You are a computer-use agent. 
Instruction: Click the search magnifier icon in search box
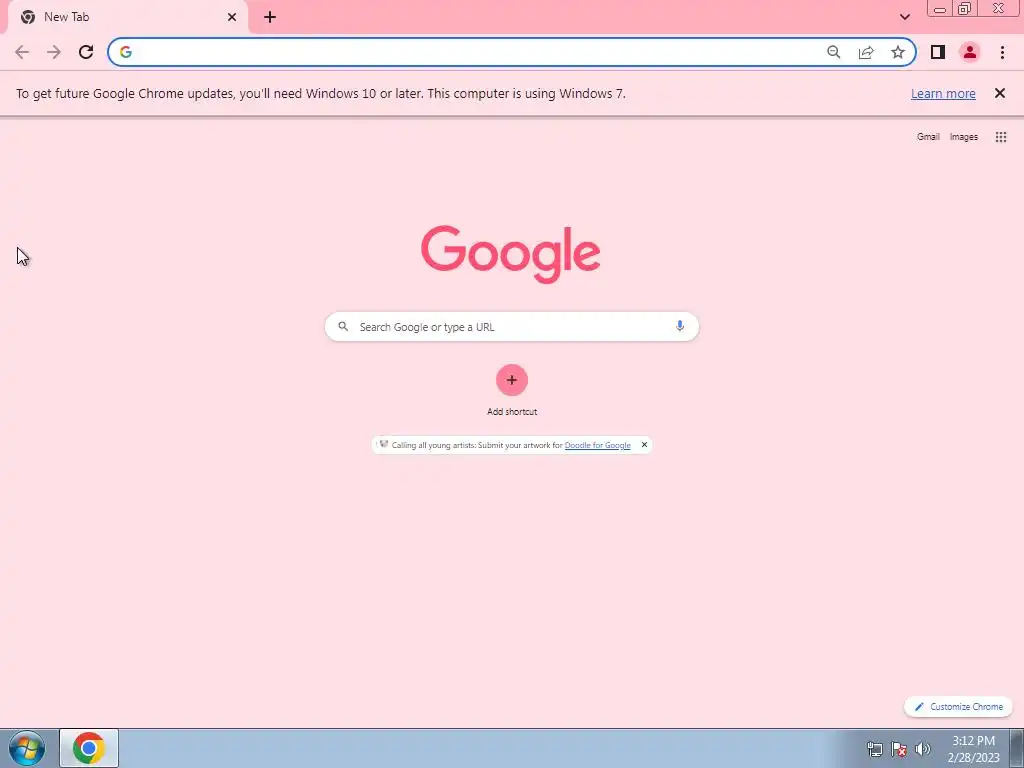click(x=343, y=327)
